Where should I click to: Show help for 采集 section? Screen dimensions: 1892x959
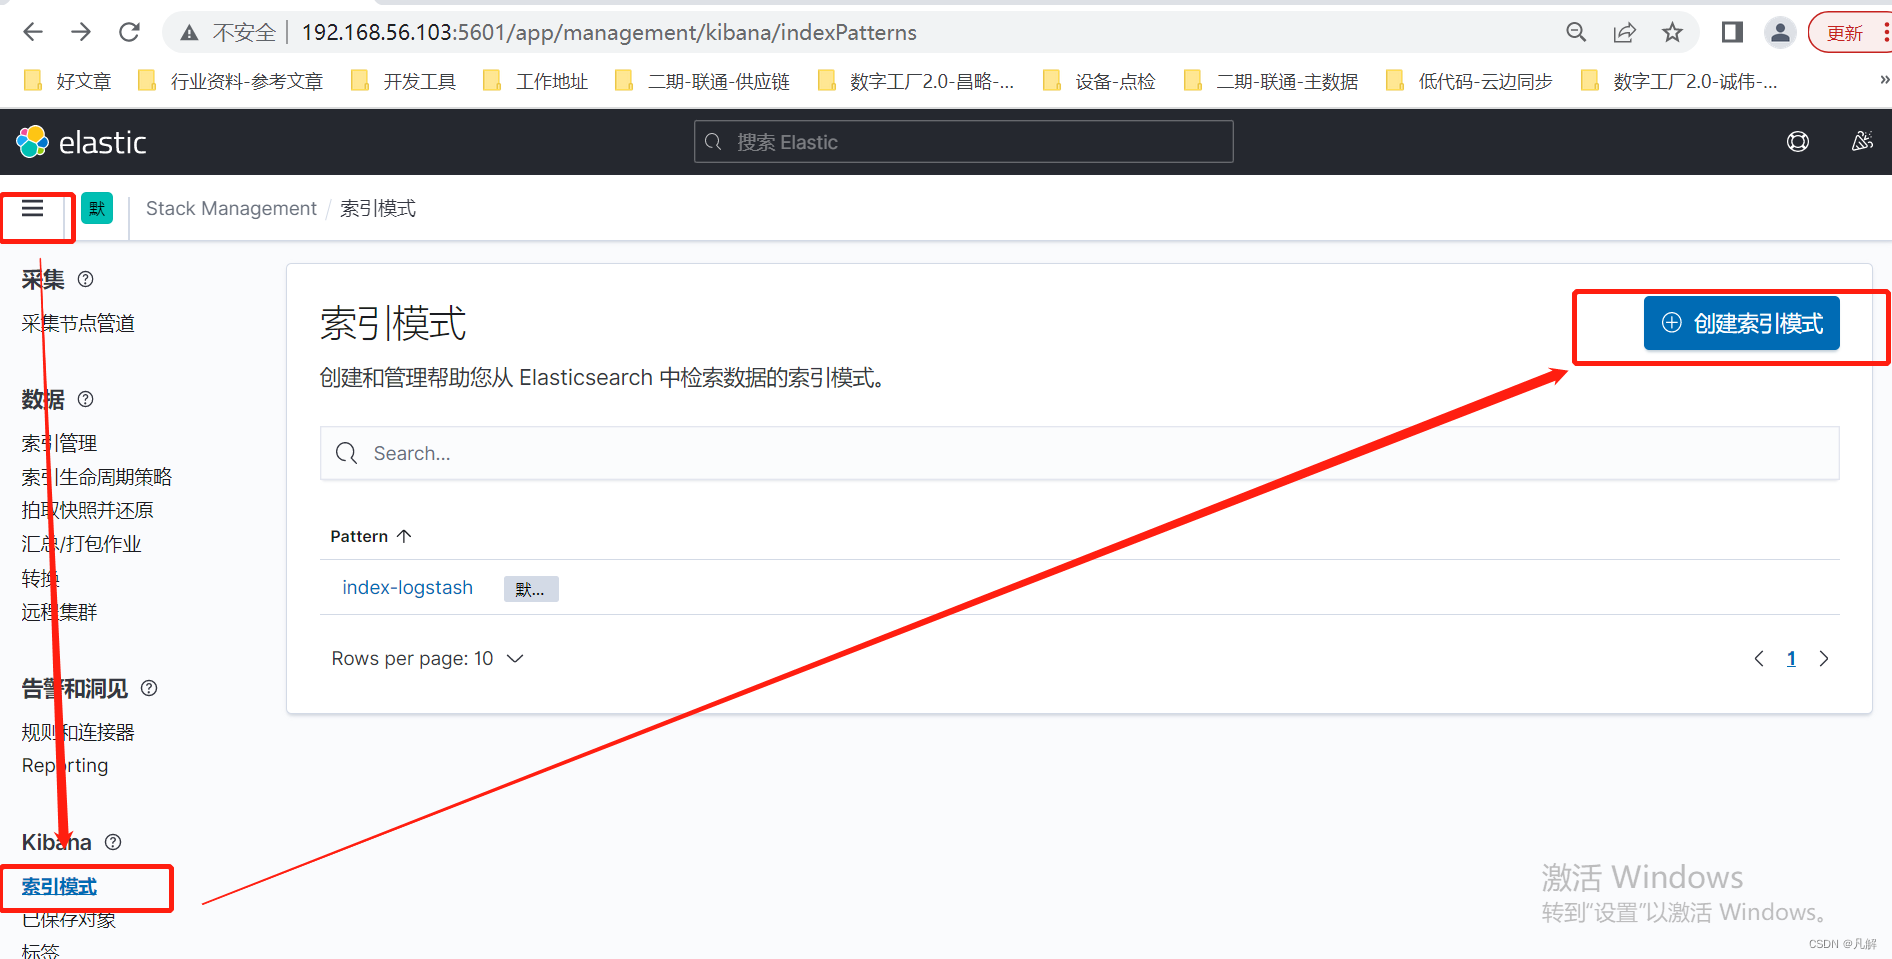86,279
